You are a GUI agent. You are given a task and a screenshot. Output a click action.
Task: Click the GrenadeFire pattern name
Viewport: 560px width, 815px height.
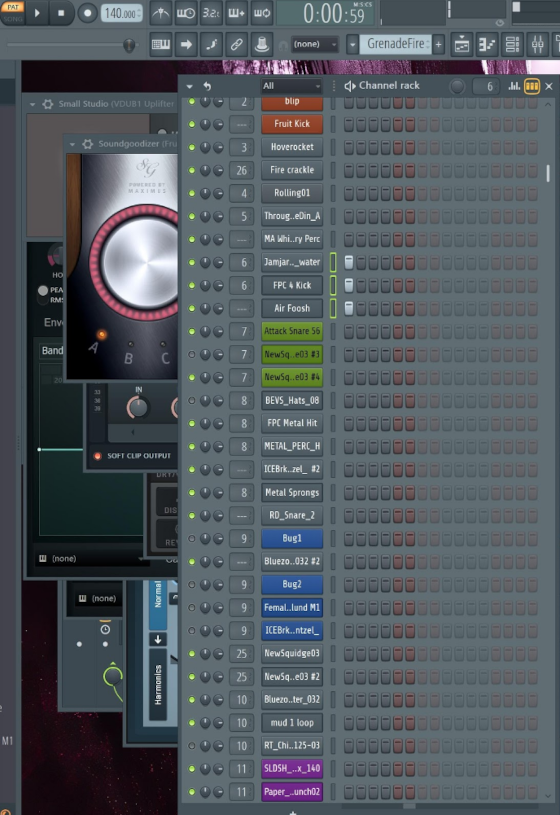pos(395,44)
